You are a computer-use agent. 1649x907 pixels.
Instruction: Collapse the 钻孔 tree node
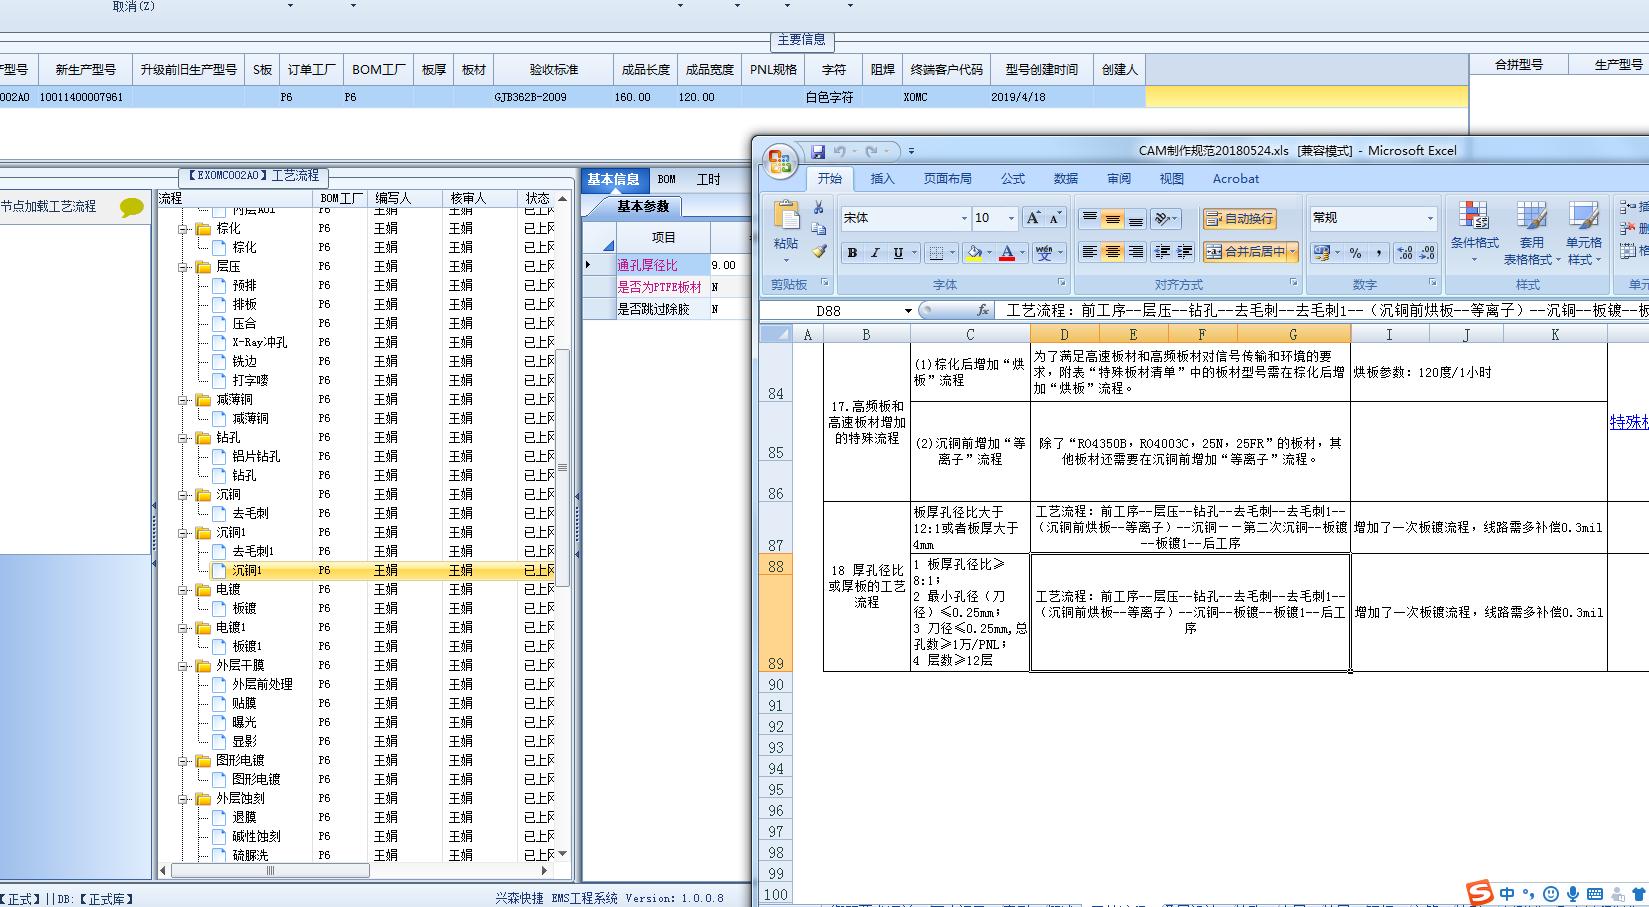(184, 438)
